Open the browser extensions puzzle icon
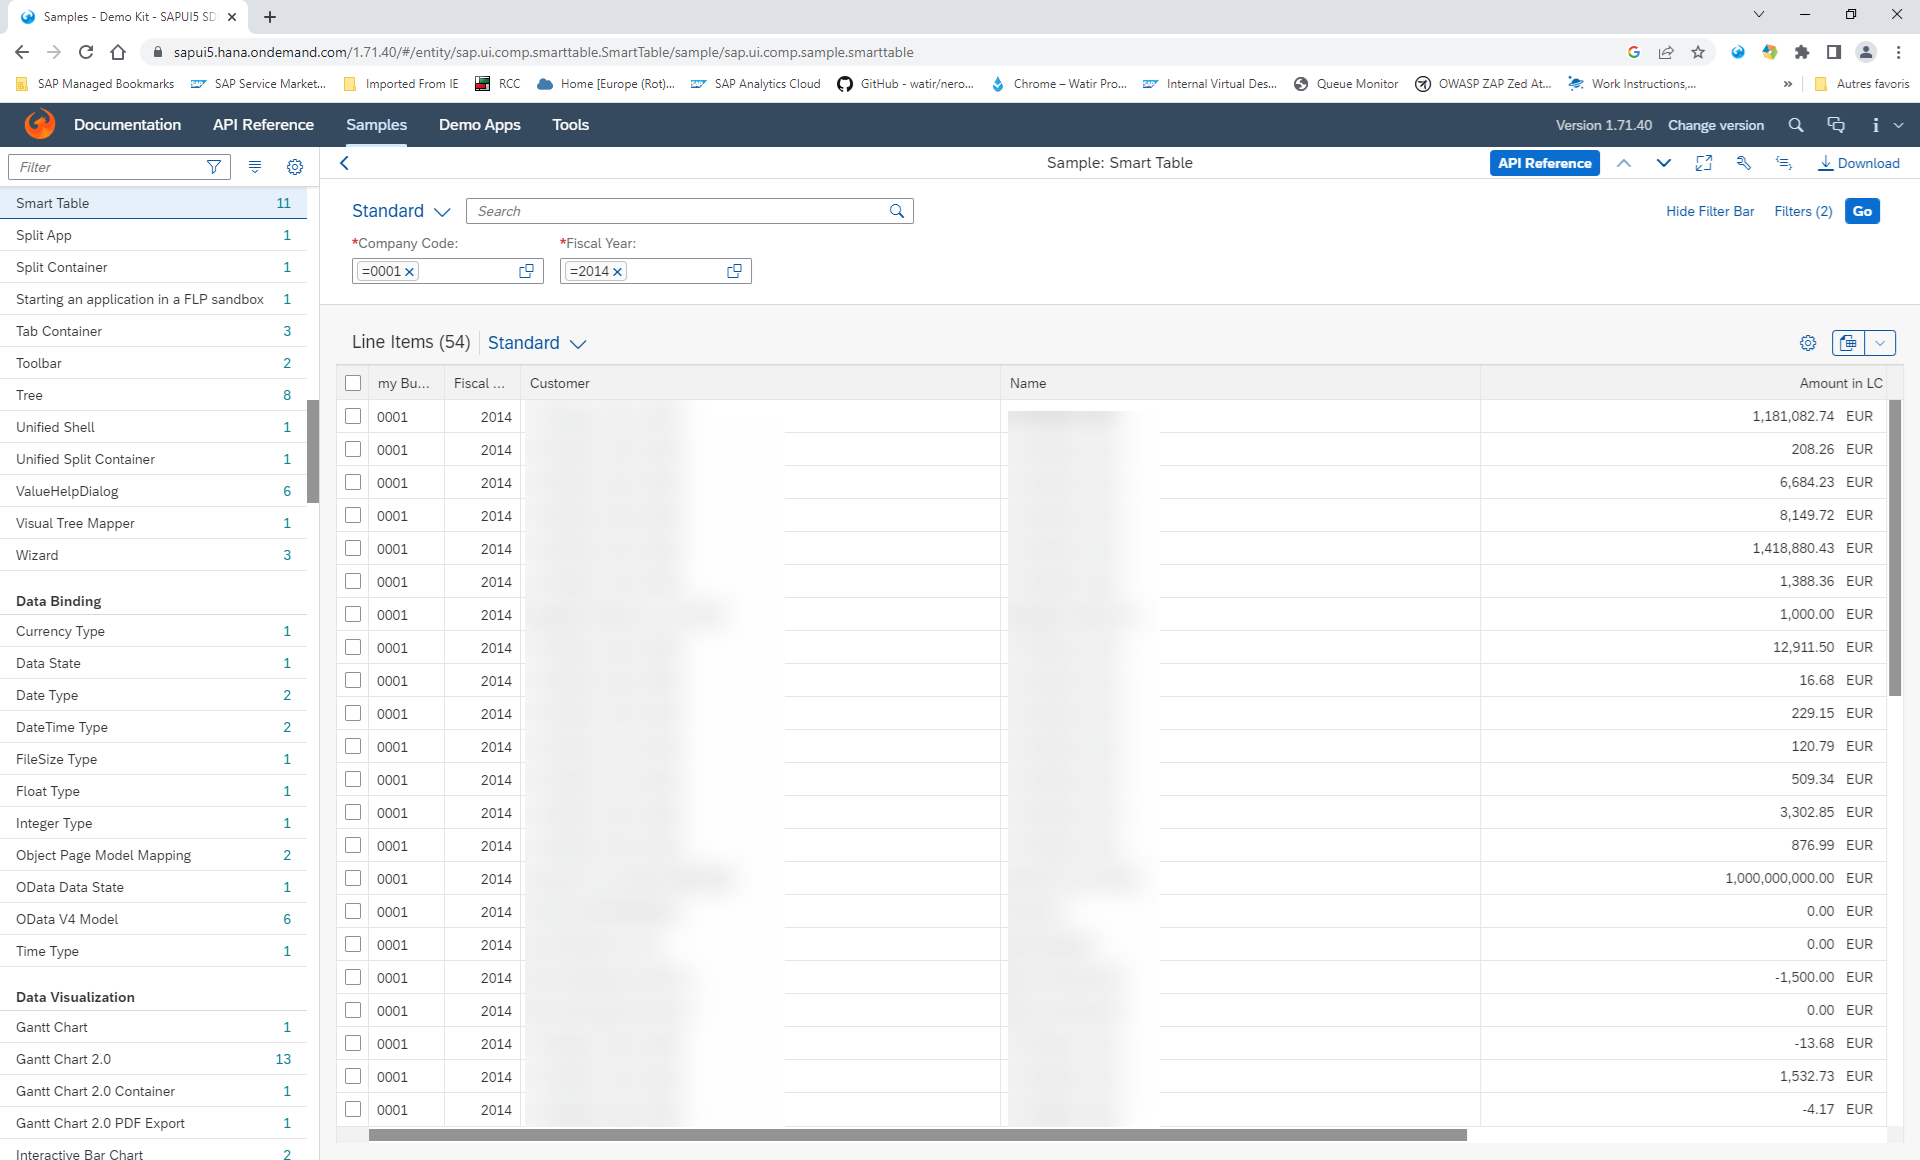 pos(1802,52)
